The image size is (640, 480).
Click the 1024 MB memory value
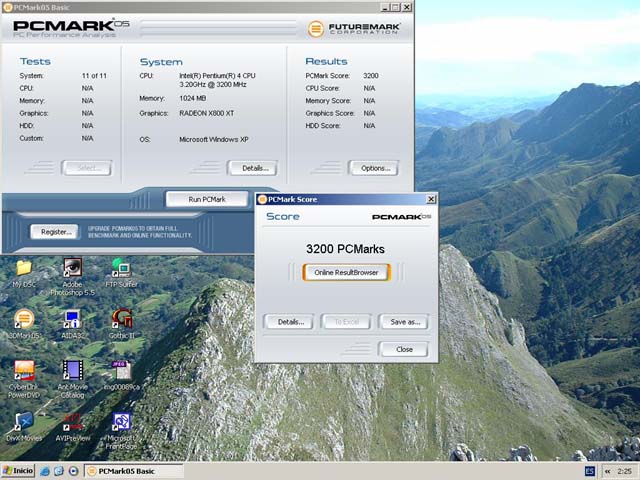(193, 98)
